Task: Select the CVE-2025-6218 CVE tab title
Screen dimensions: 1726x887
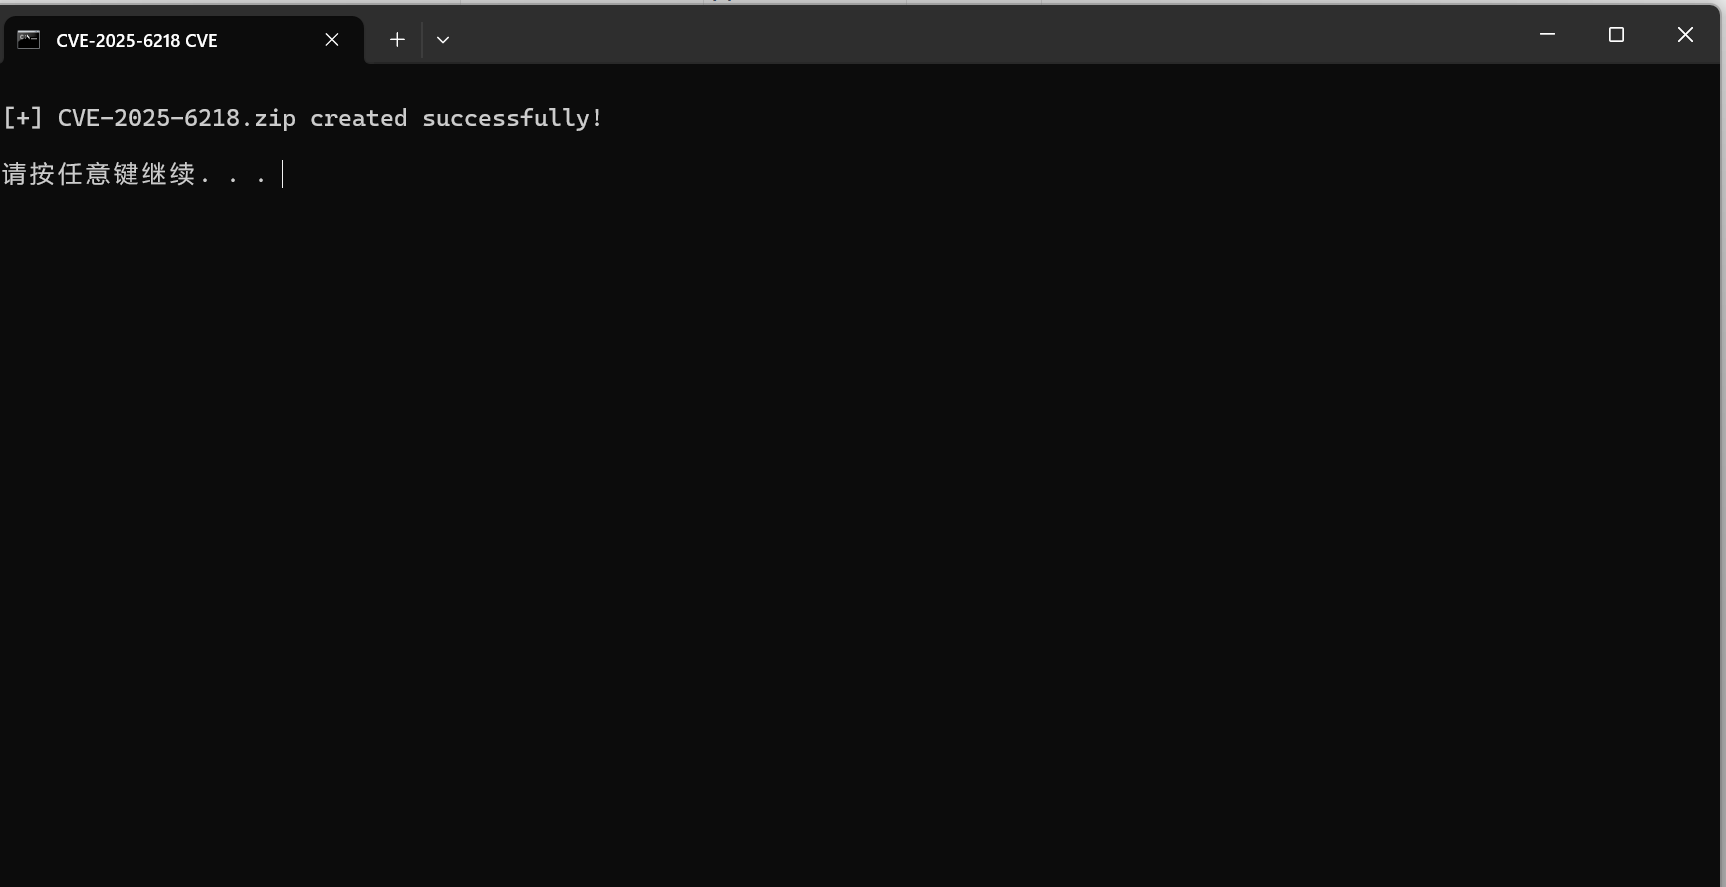Action: click(137, 41)
